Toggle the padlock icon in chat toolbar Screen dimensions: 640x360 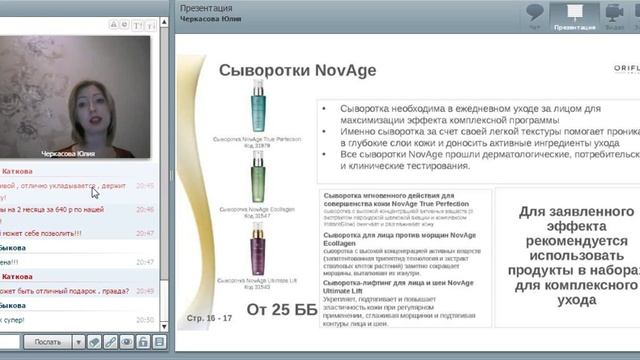click(x=143, y=342)
